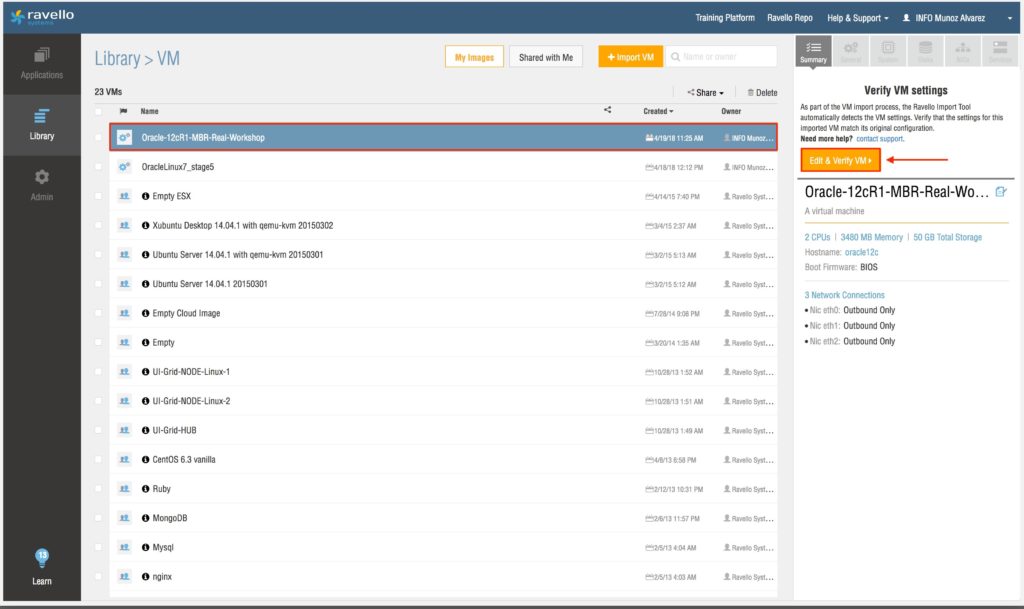
Task: Click the info icon next to MongoDB
Action: 146,518
